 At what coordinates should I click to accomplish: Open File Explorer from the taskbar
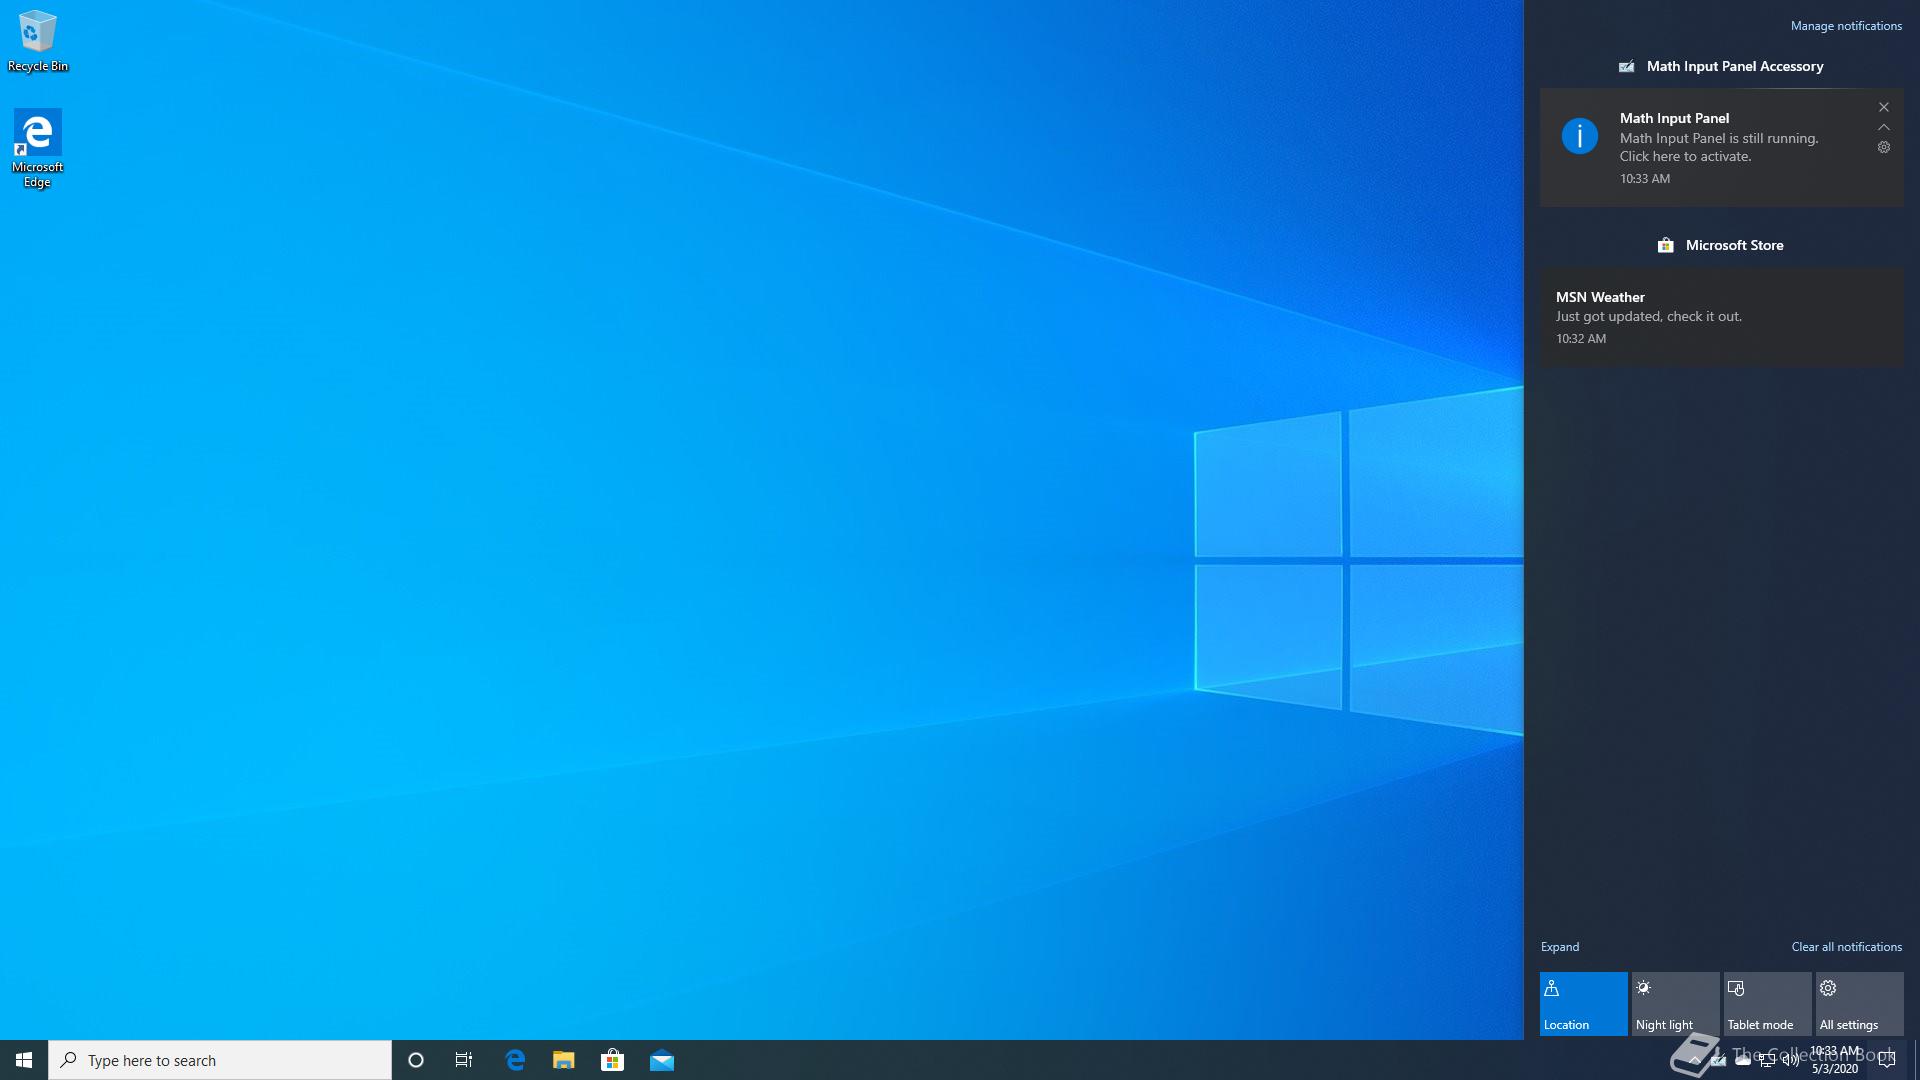coord(564,1060)
